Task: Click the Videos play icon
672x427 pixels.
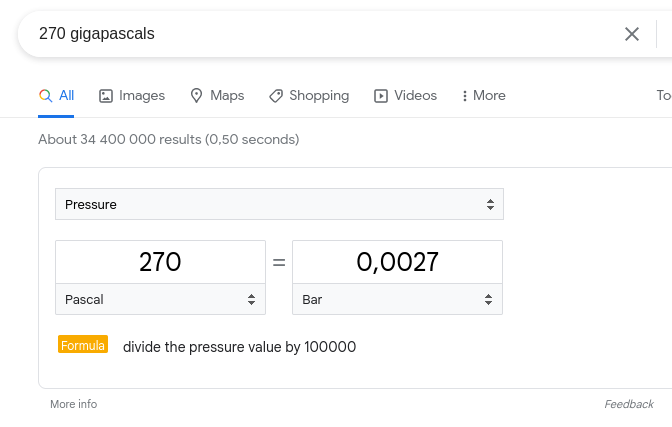Action: pyautogui.click(x=381, y=96)
